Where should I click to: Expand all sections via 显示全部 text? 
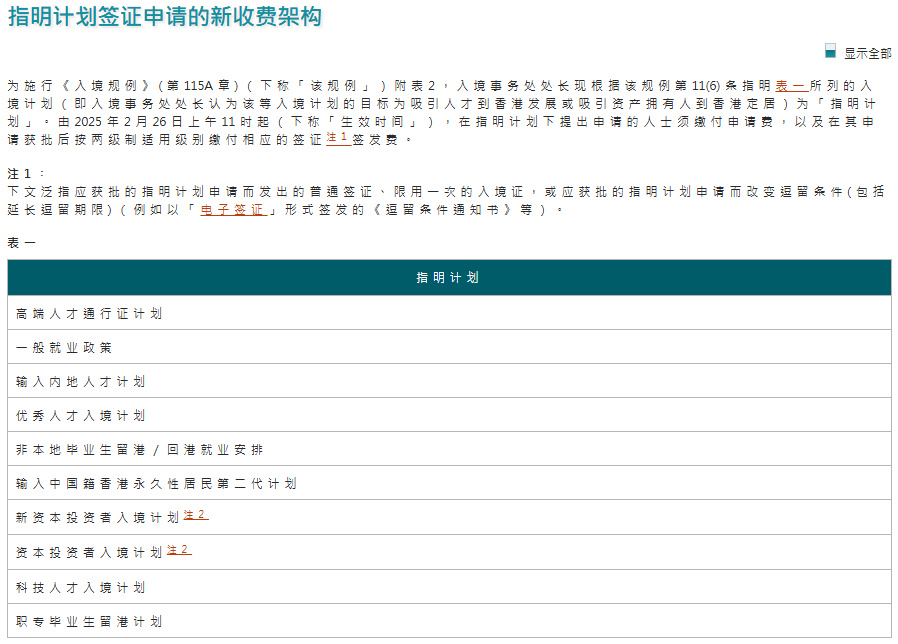click(x=867, y=53)
